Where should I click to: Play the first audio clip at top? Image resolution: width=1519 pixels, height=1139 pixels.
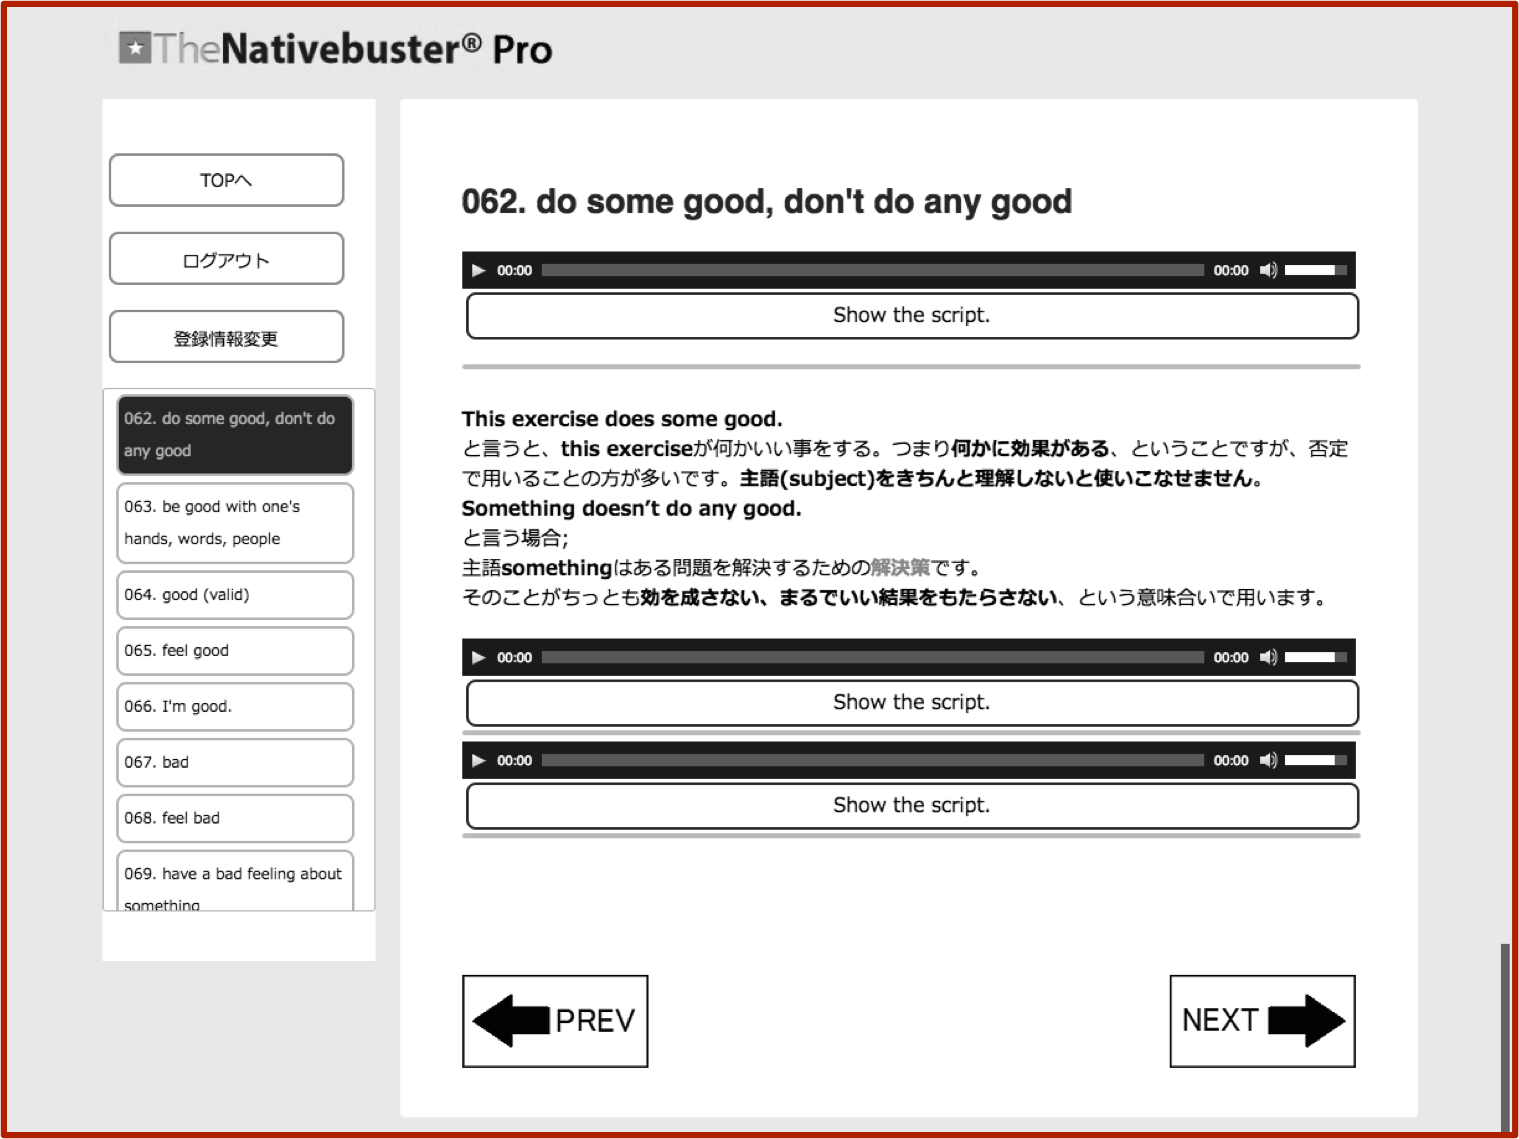pos(479,270)
